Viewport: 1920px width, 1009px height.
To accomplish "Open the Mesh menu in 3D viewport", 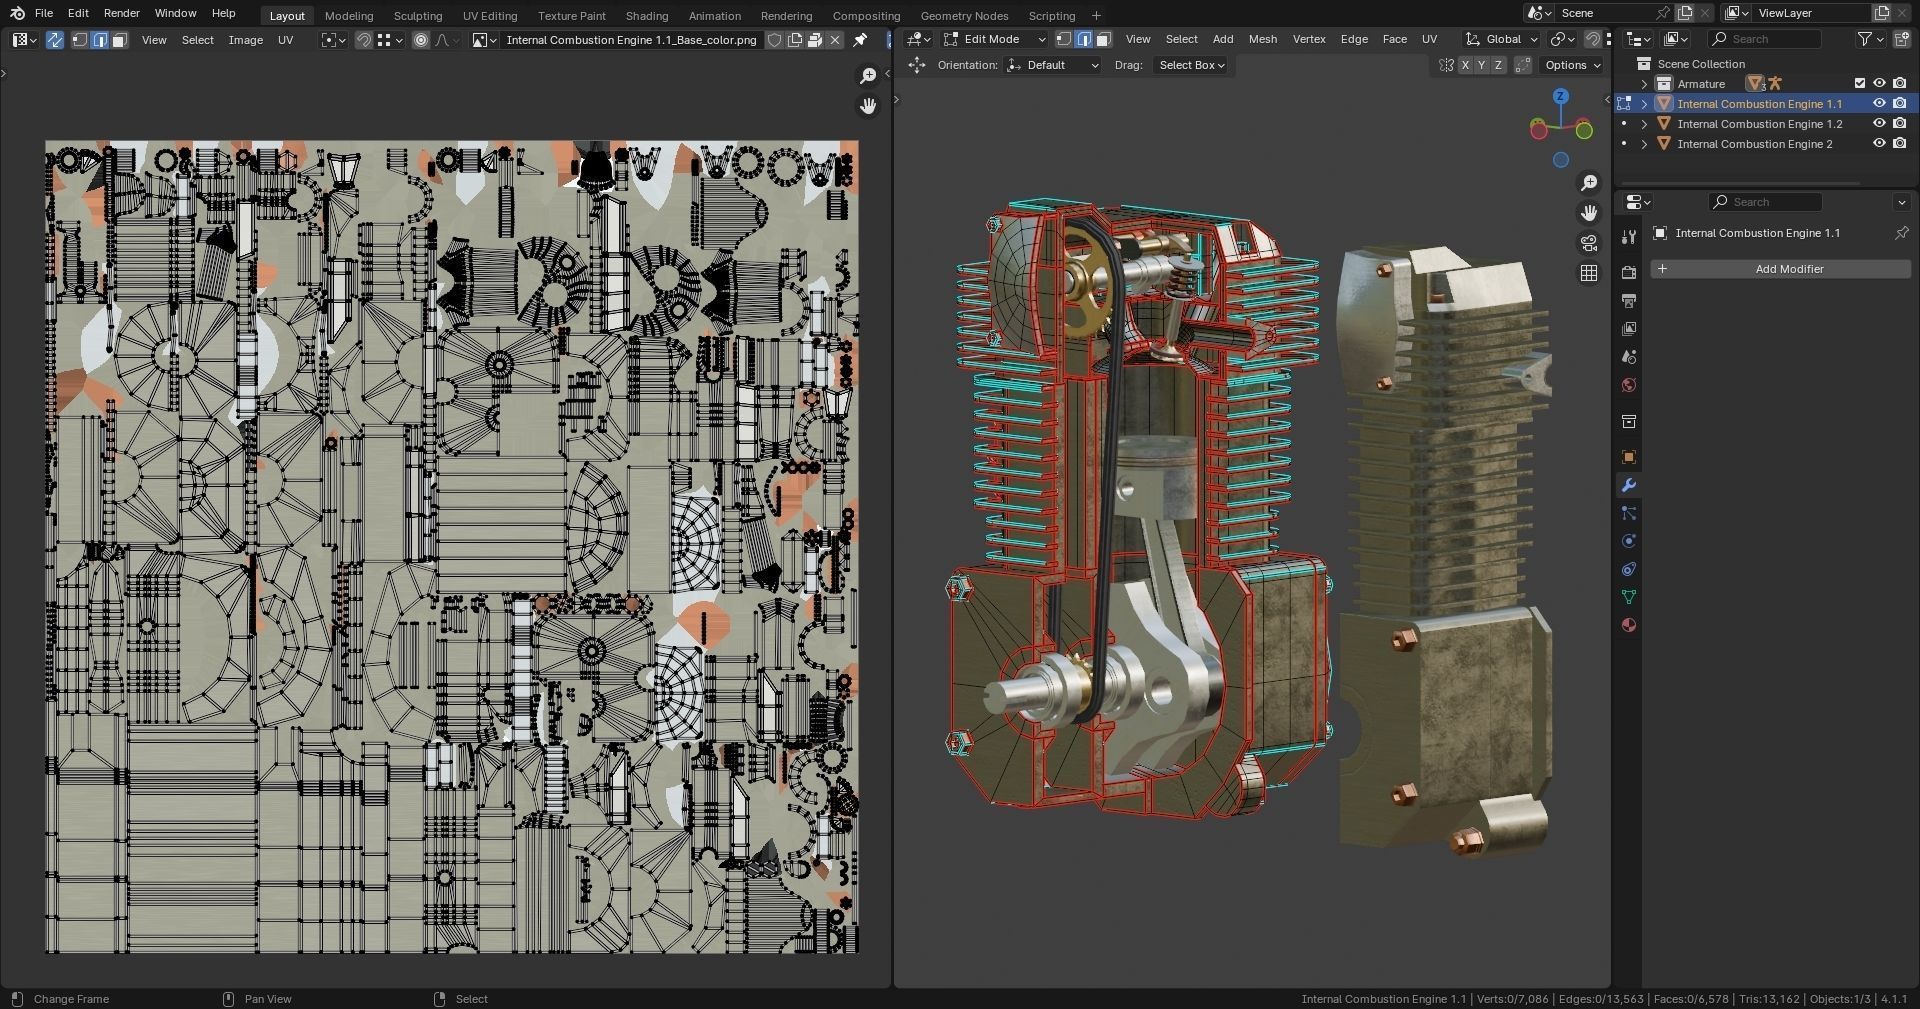I will click(x=1263, y=39).
